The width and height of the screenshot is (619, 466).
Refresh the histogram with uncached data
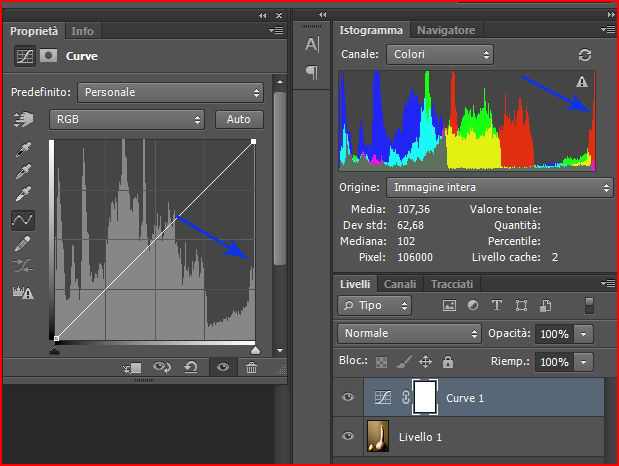[x=585, y=55]
